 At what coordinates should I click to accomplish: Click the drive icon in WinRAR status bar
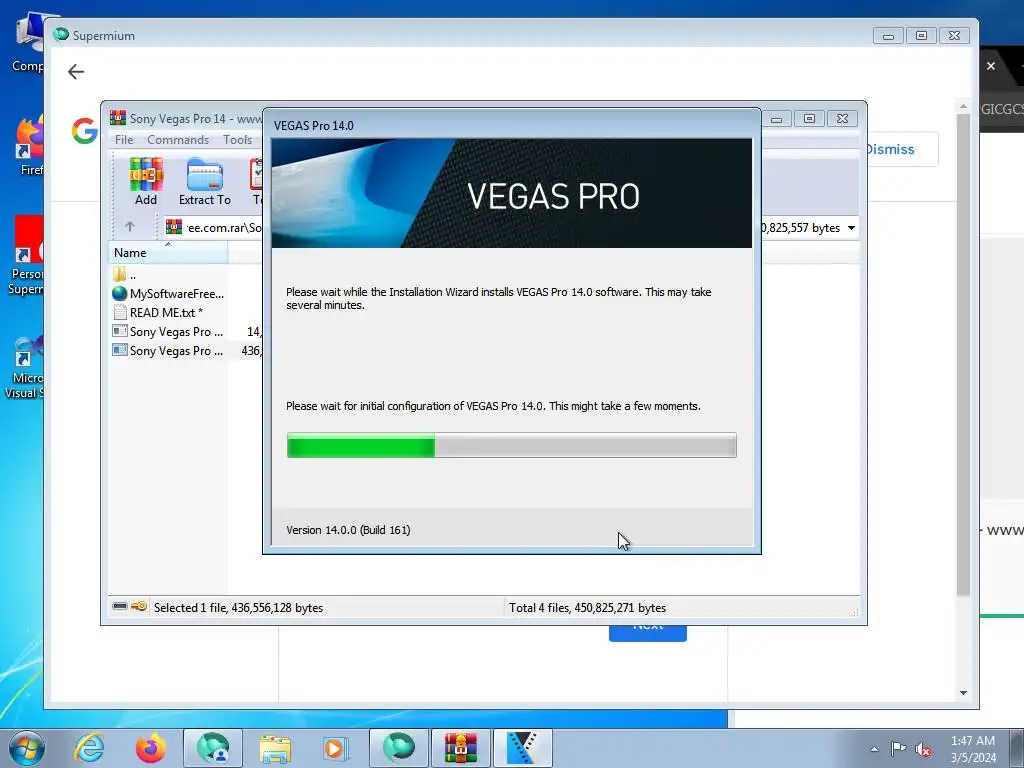coord(120,607)
